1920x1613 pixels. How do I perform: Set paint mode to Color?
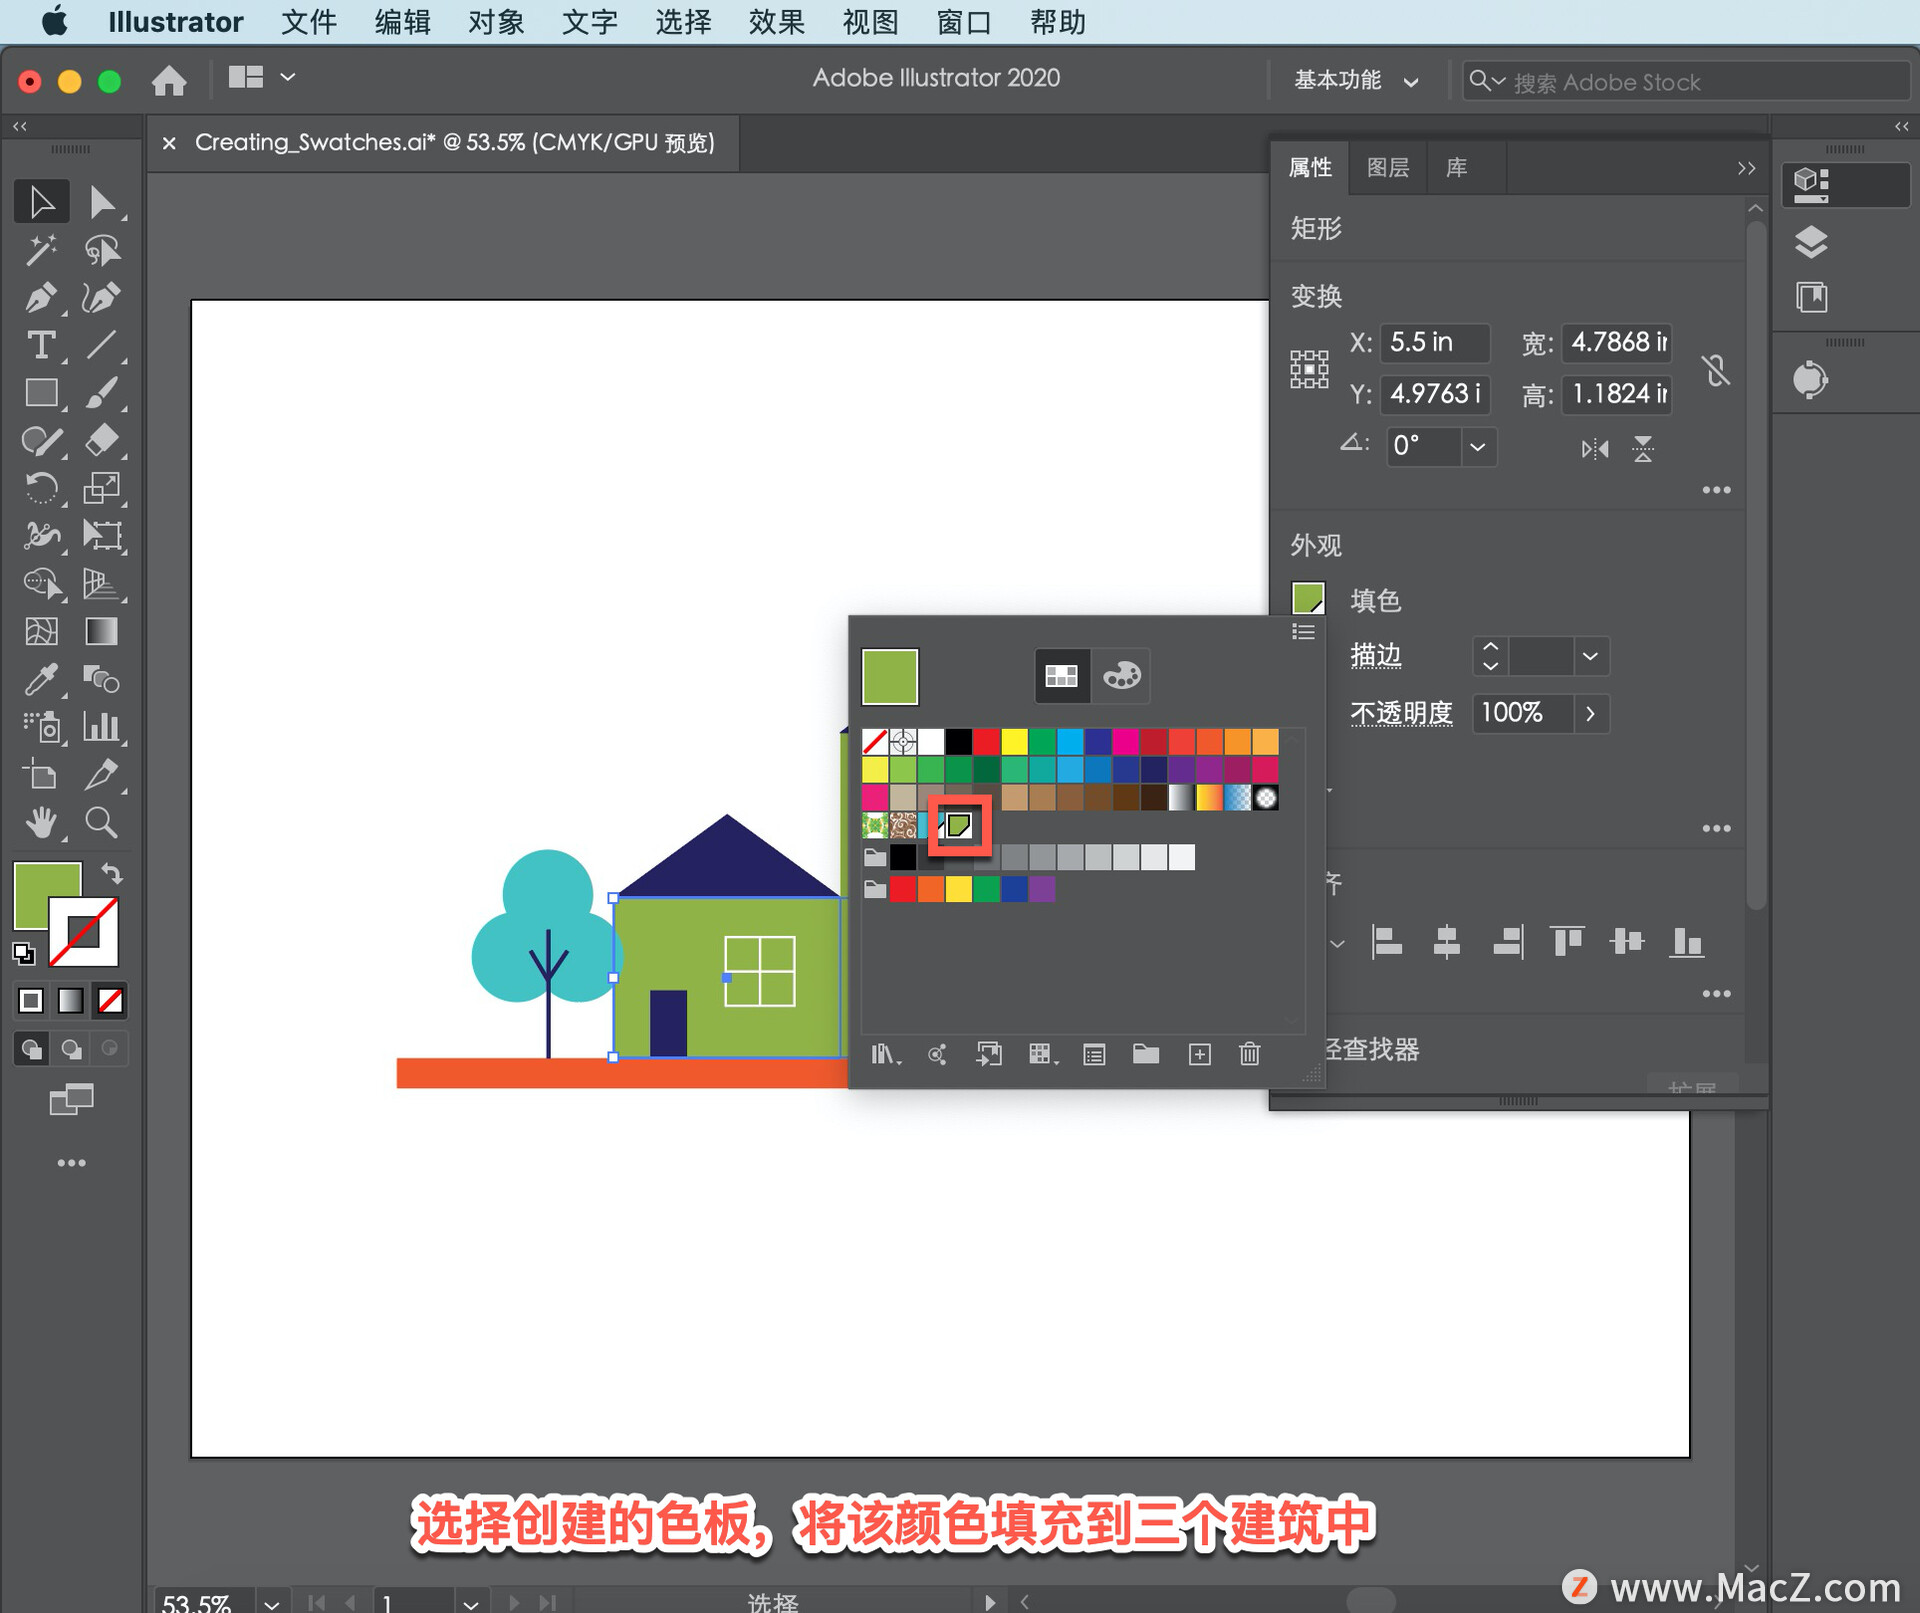[31, 1000]
